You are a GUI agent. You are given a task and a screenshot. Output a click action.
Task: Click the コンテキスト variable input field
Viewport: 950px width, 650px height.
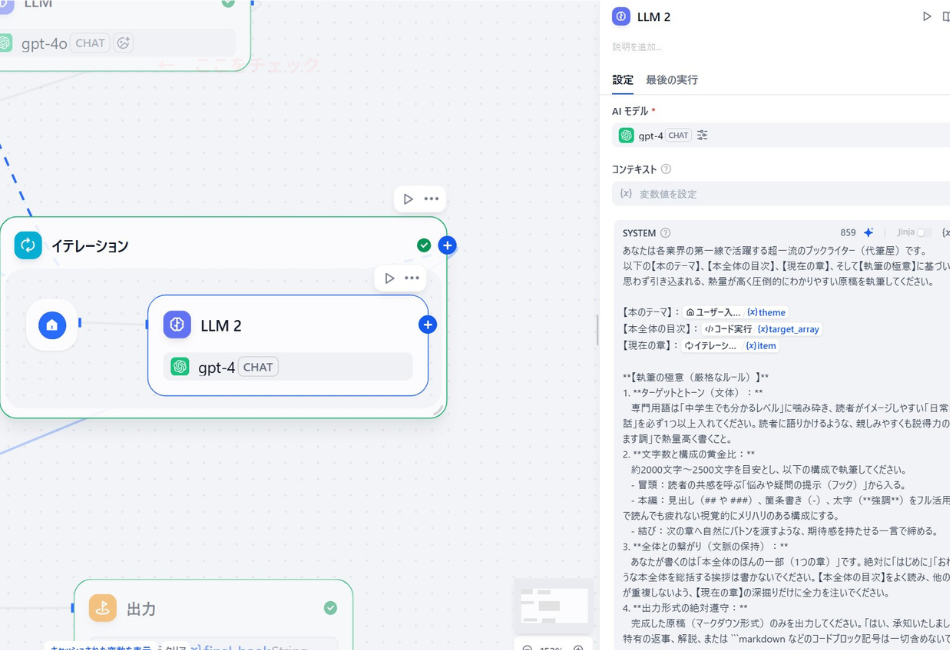(780, 193)
